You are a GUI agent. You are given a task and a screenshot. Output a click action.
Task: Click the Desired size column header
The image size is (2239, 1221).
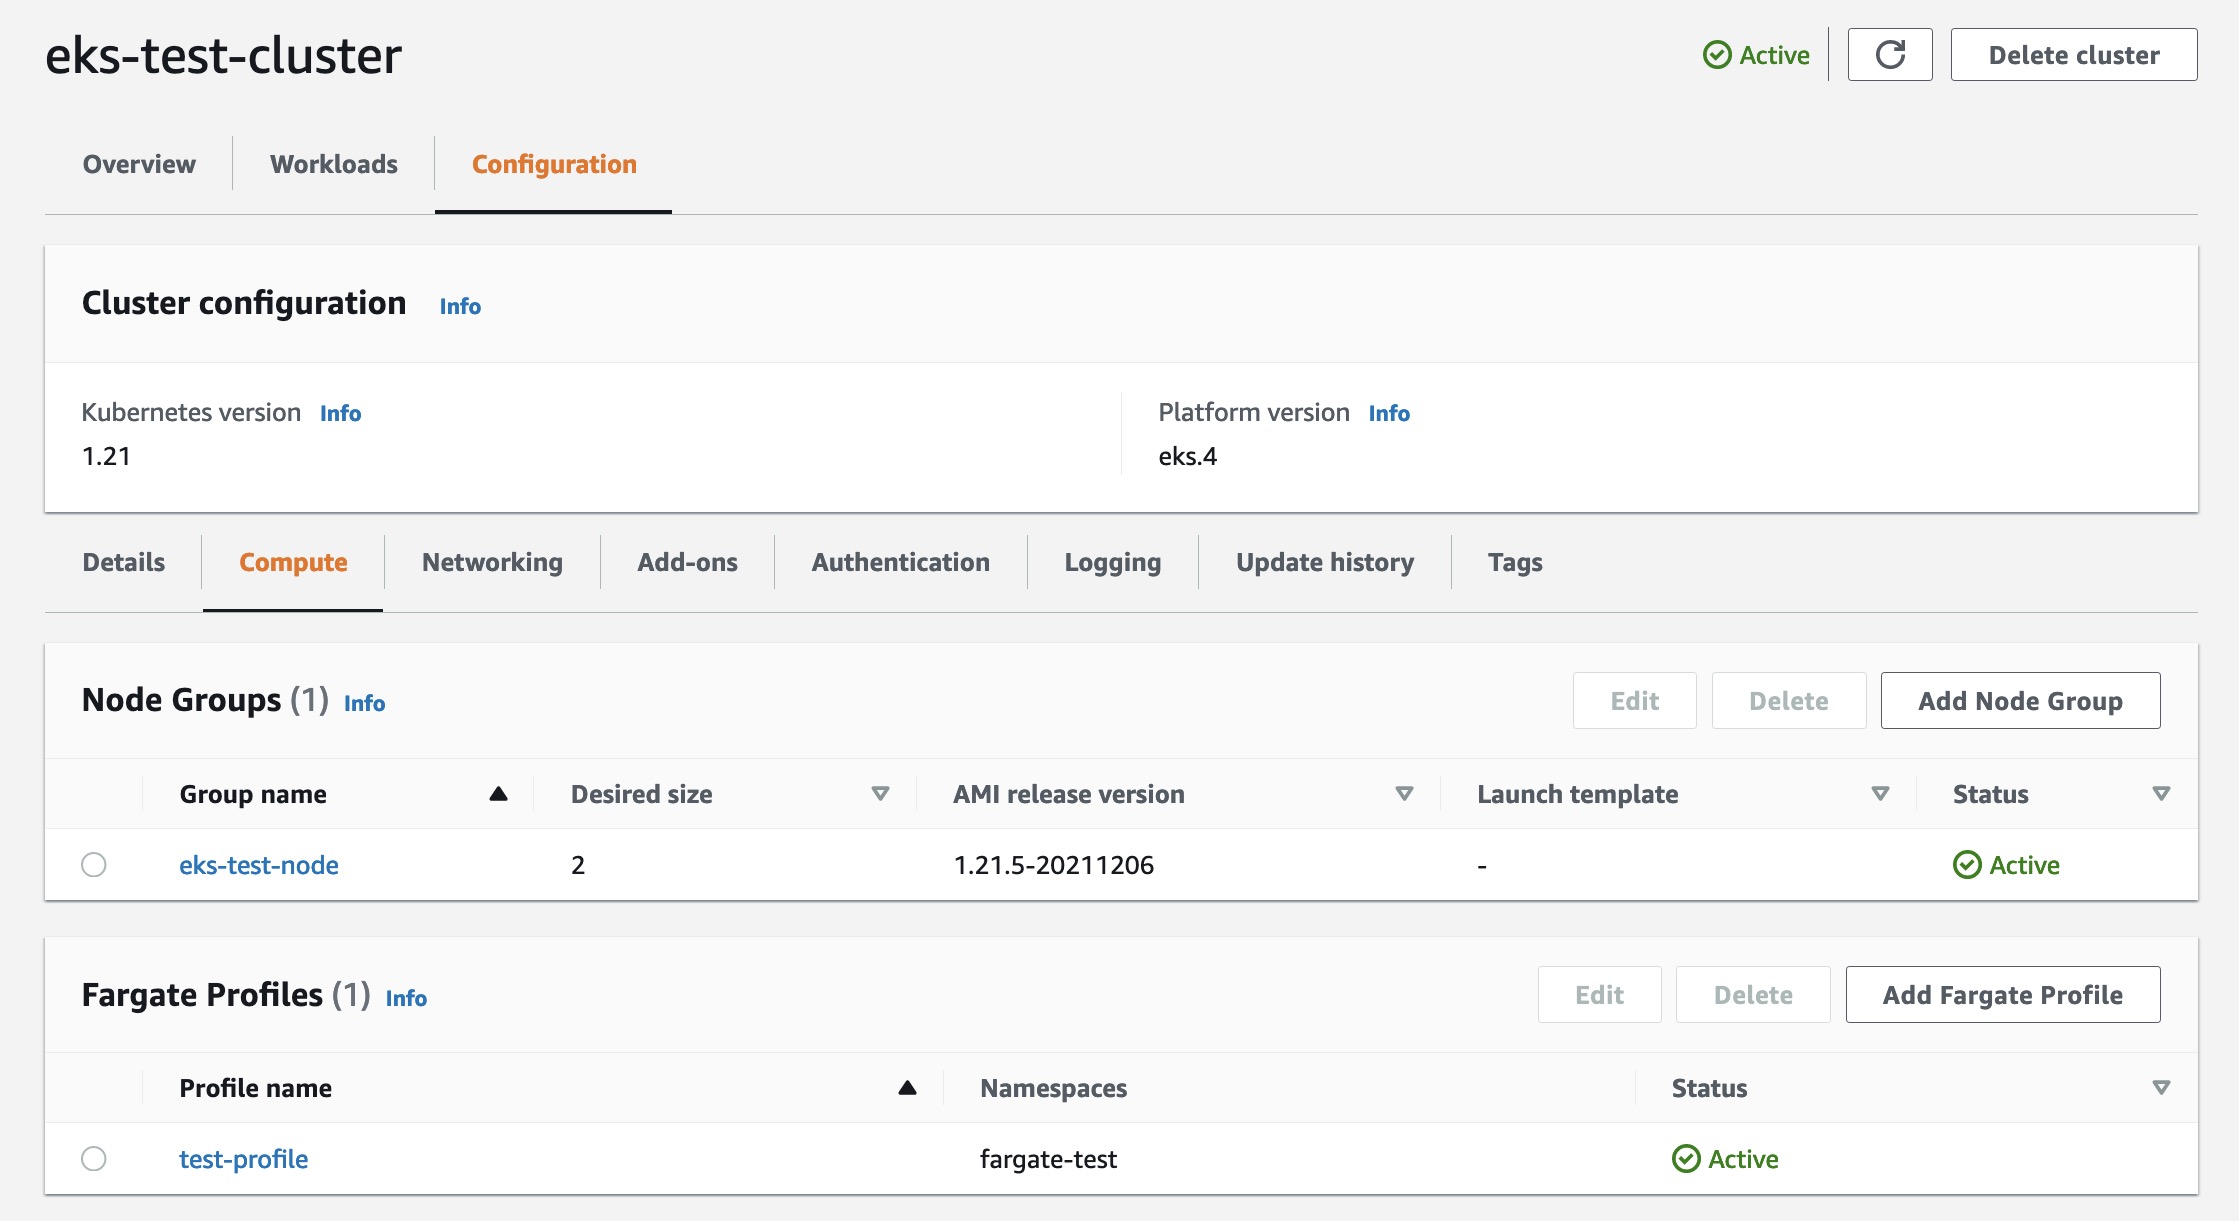pos(642,794)
